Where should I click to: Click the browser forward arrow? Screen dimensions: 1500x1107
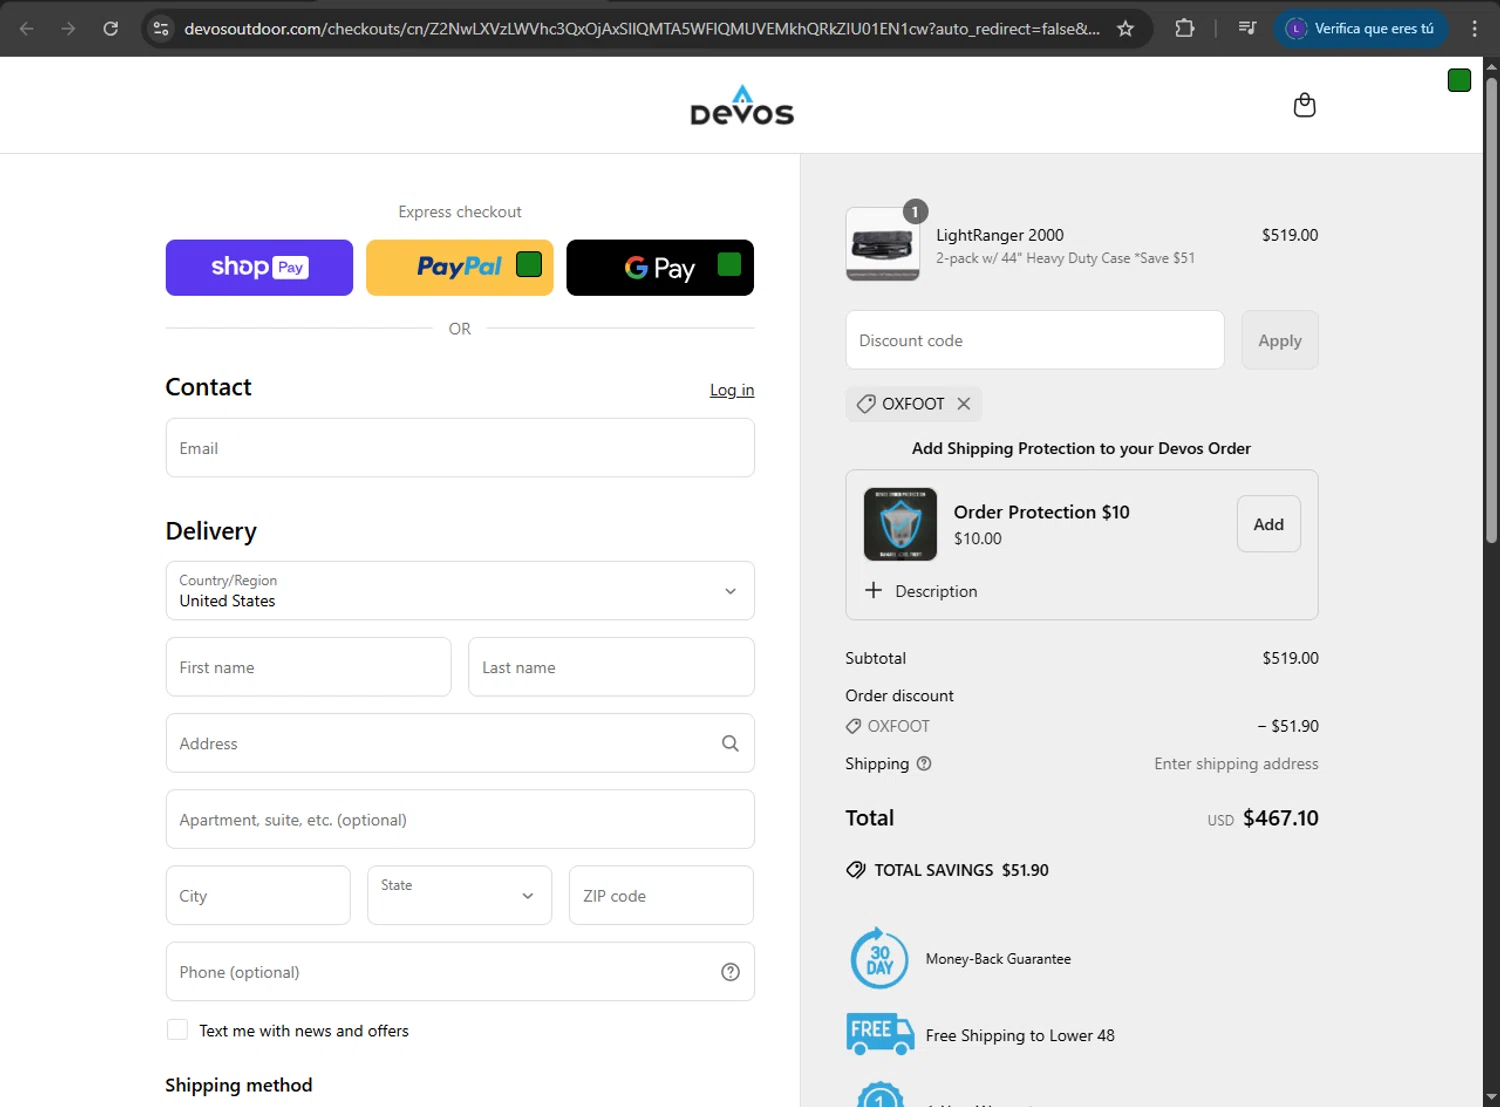68,28
